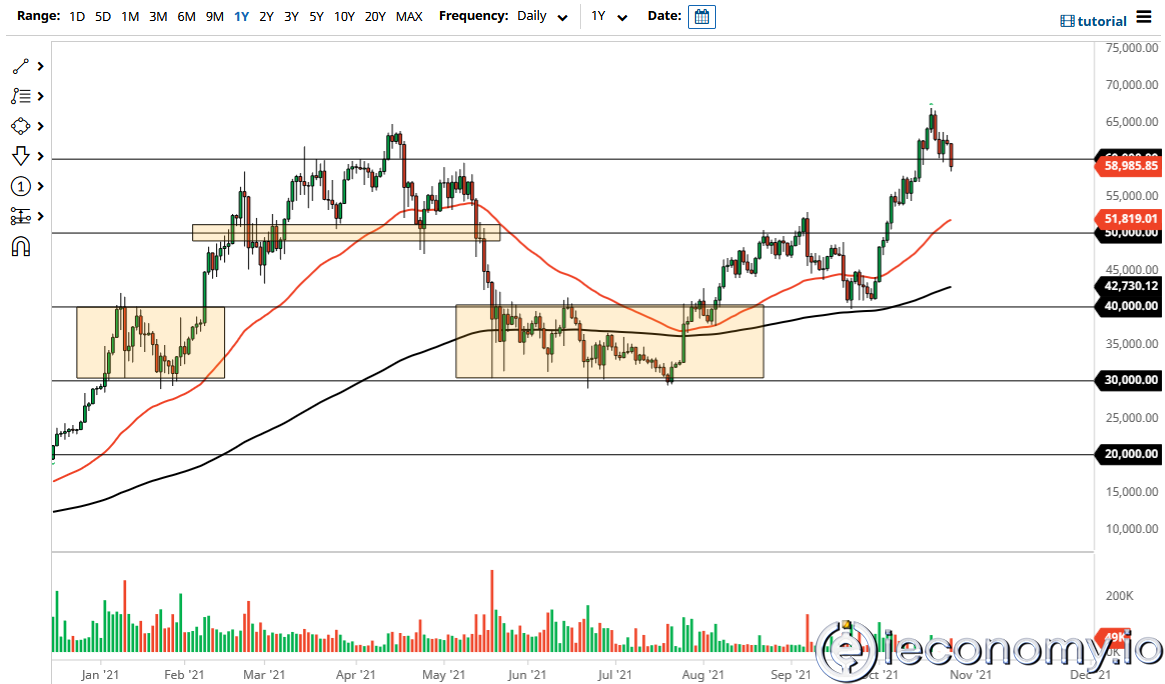Switch the range to MAX
The height and width of the screenshot is (684, 1165).
click(408, 17)
